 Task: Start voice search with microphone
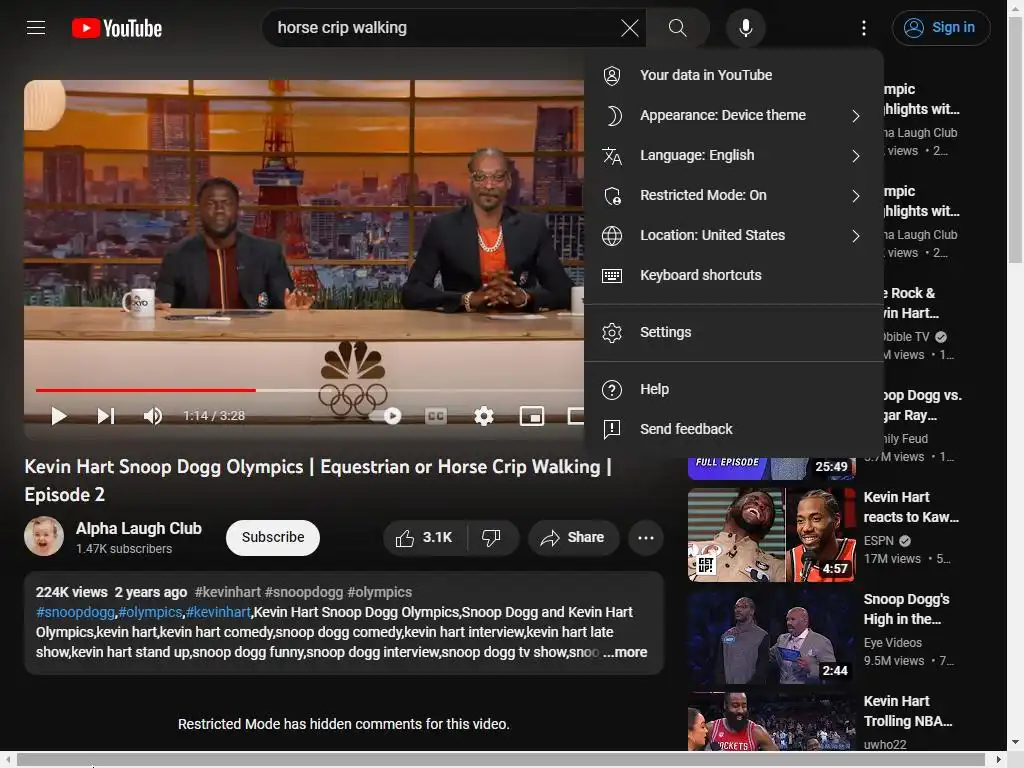point(745,28)
